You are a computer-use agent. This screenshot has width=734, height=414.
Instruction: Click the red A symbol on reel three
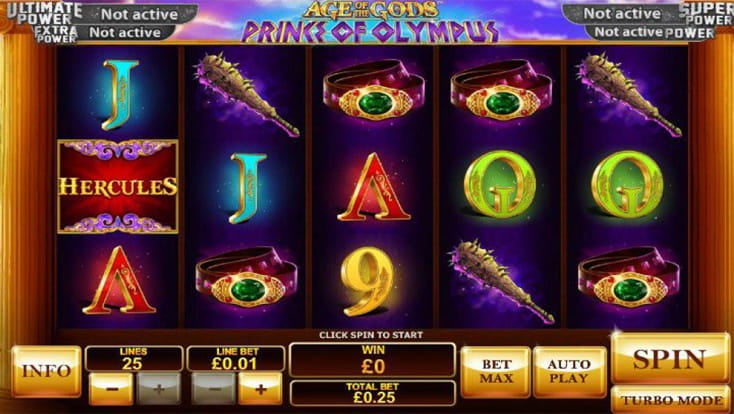point(374,187)
